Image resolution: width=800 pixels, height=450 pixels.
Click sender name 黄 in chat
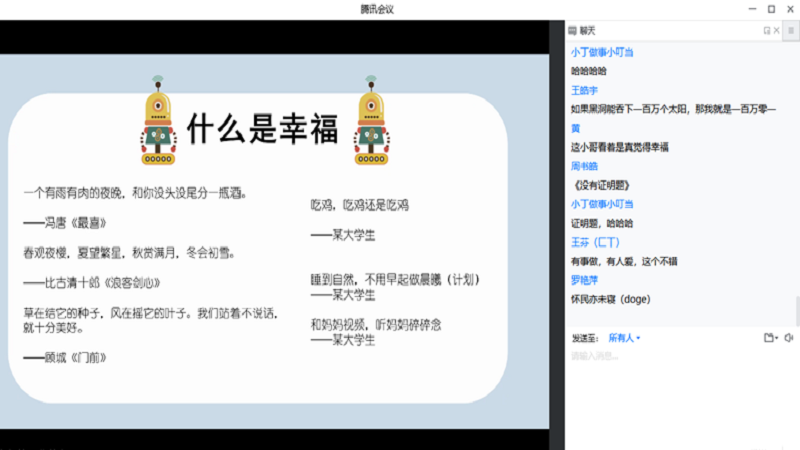576,128
